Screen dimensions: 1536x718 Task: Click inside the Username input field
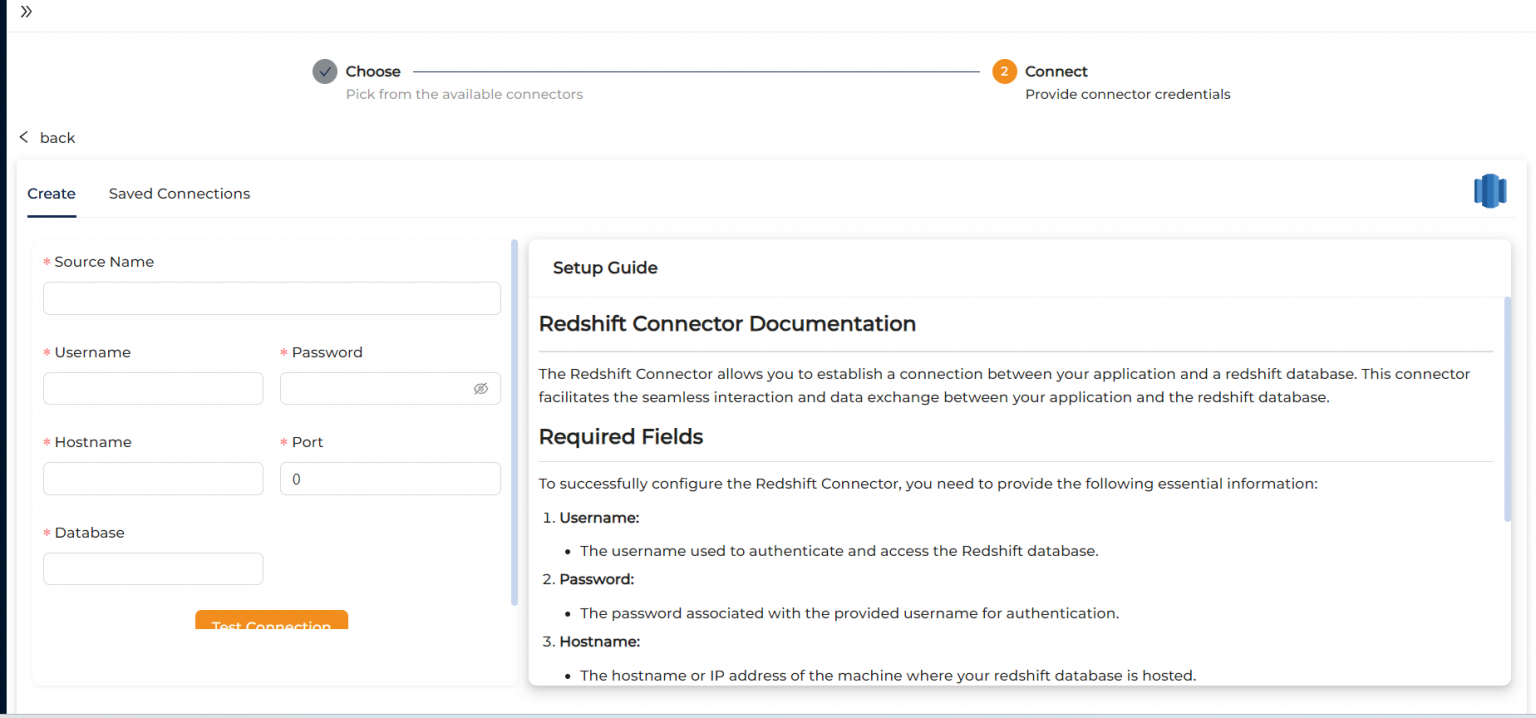point(153,388)
